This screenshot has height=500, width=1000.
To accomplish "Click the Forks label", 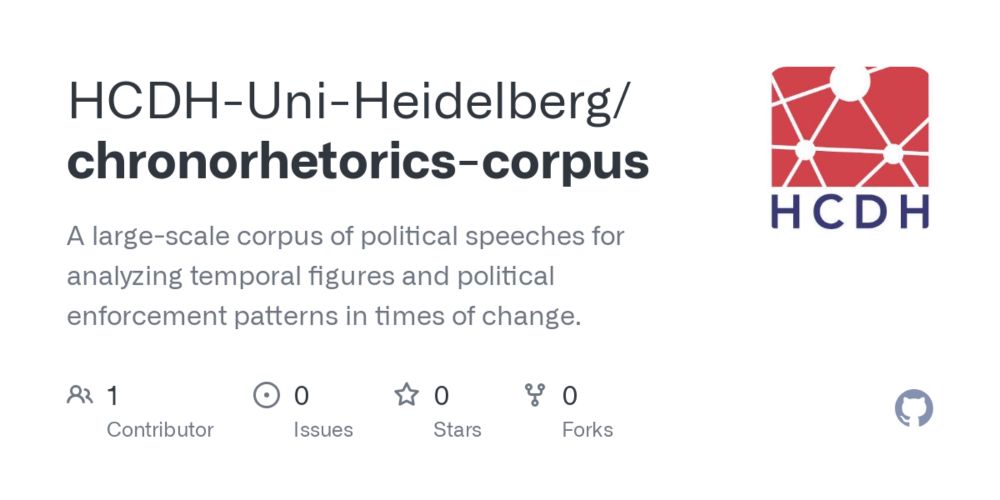I will pyautogui.click(x=587, y=430).
